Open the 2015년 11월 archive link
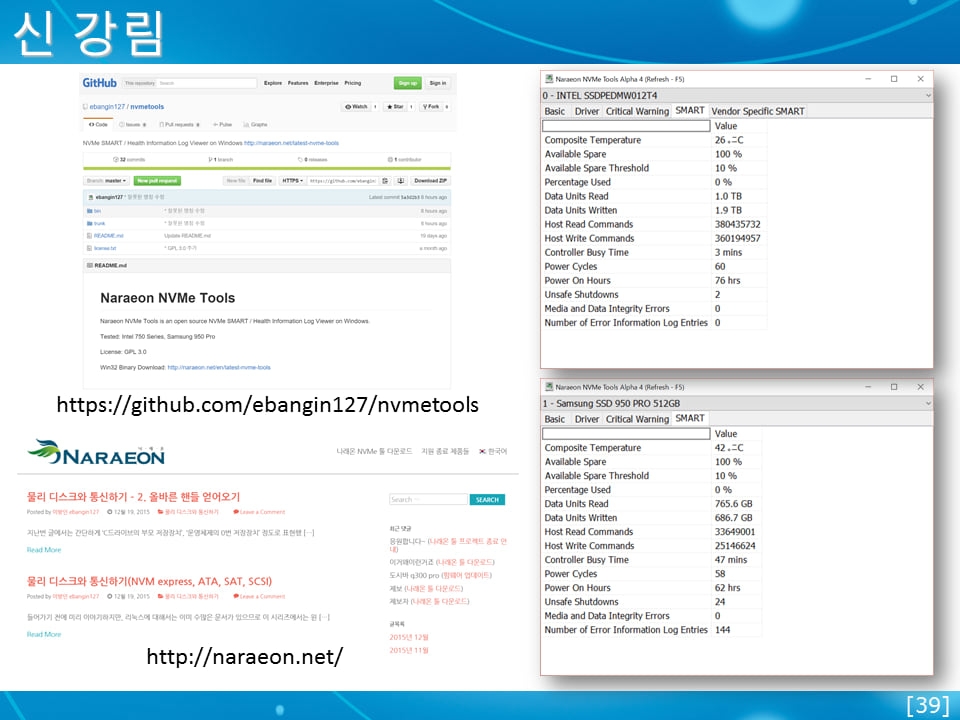The height and width of the screenshot is (720, 960). point(409,650)
